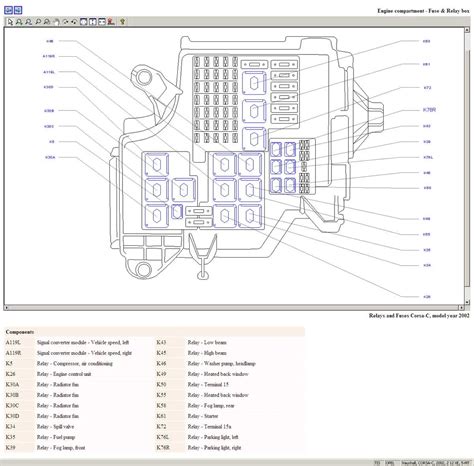Click the rotate clockwise arrow icon
The height and width of the screenshot is (466, 474).
[x=65, y=22]
